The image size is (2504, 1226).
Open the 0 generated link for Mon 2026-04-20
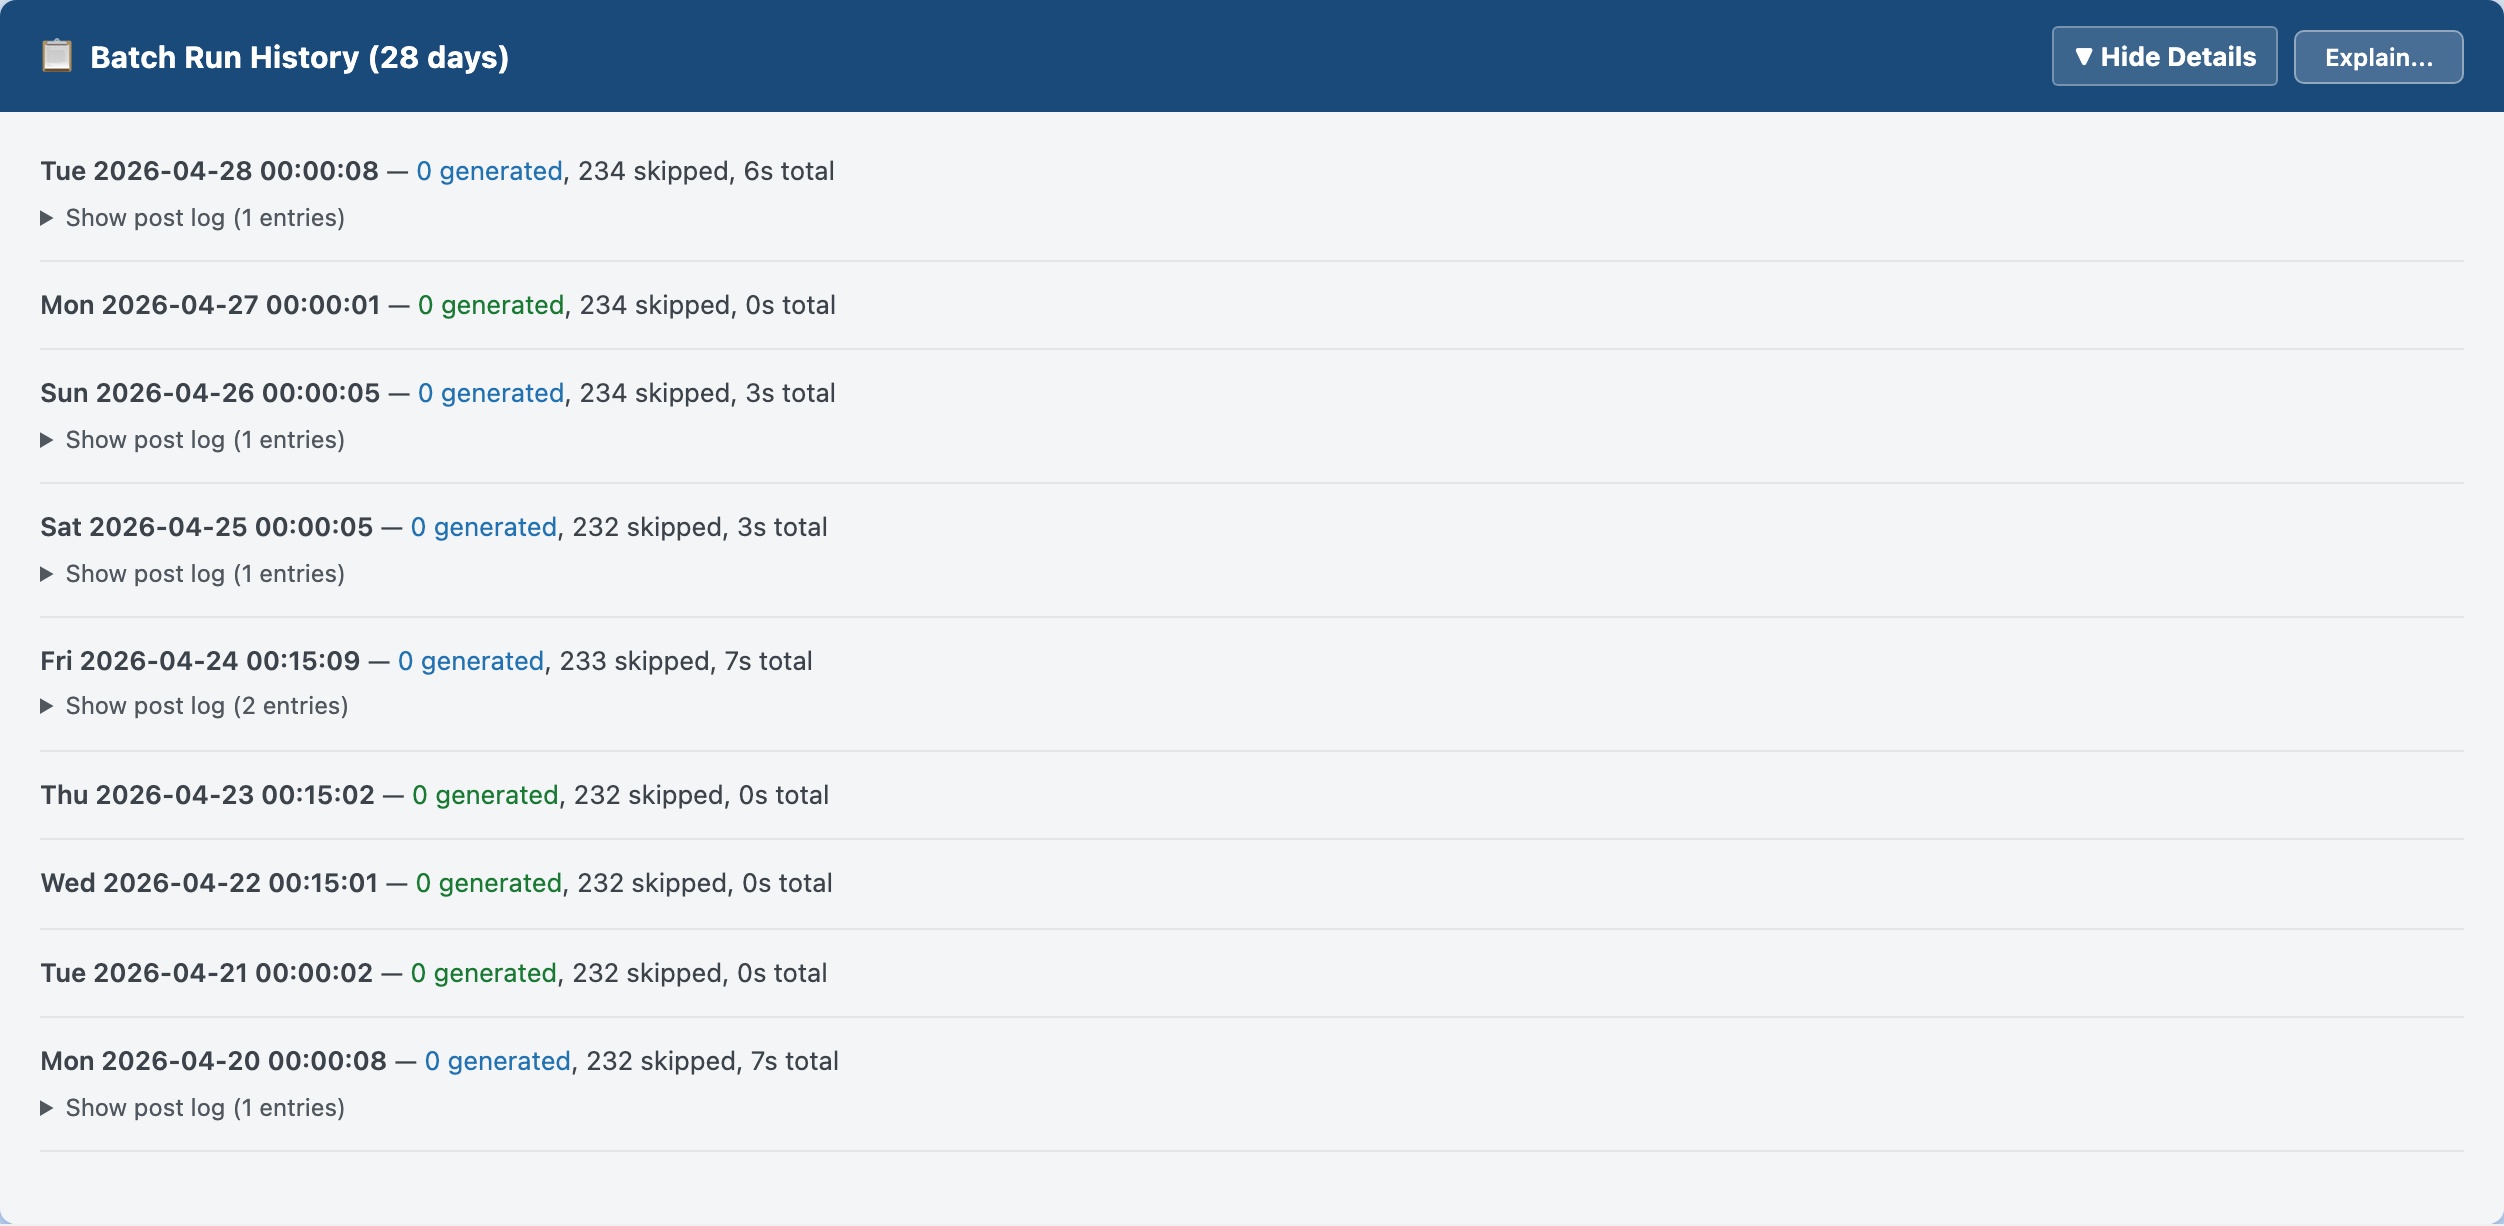tap(498, 1060)
